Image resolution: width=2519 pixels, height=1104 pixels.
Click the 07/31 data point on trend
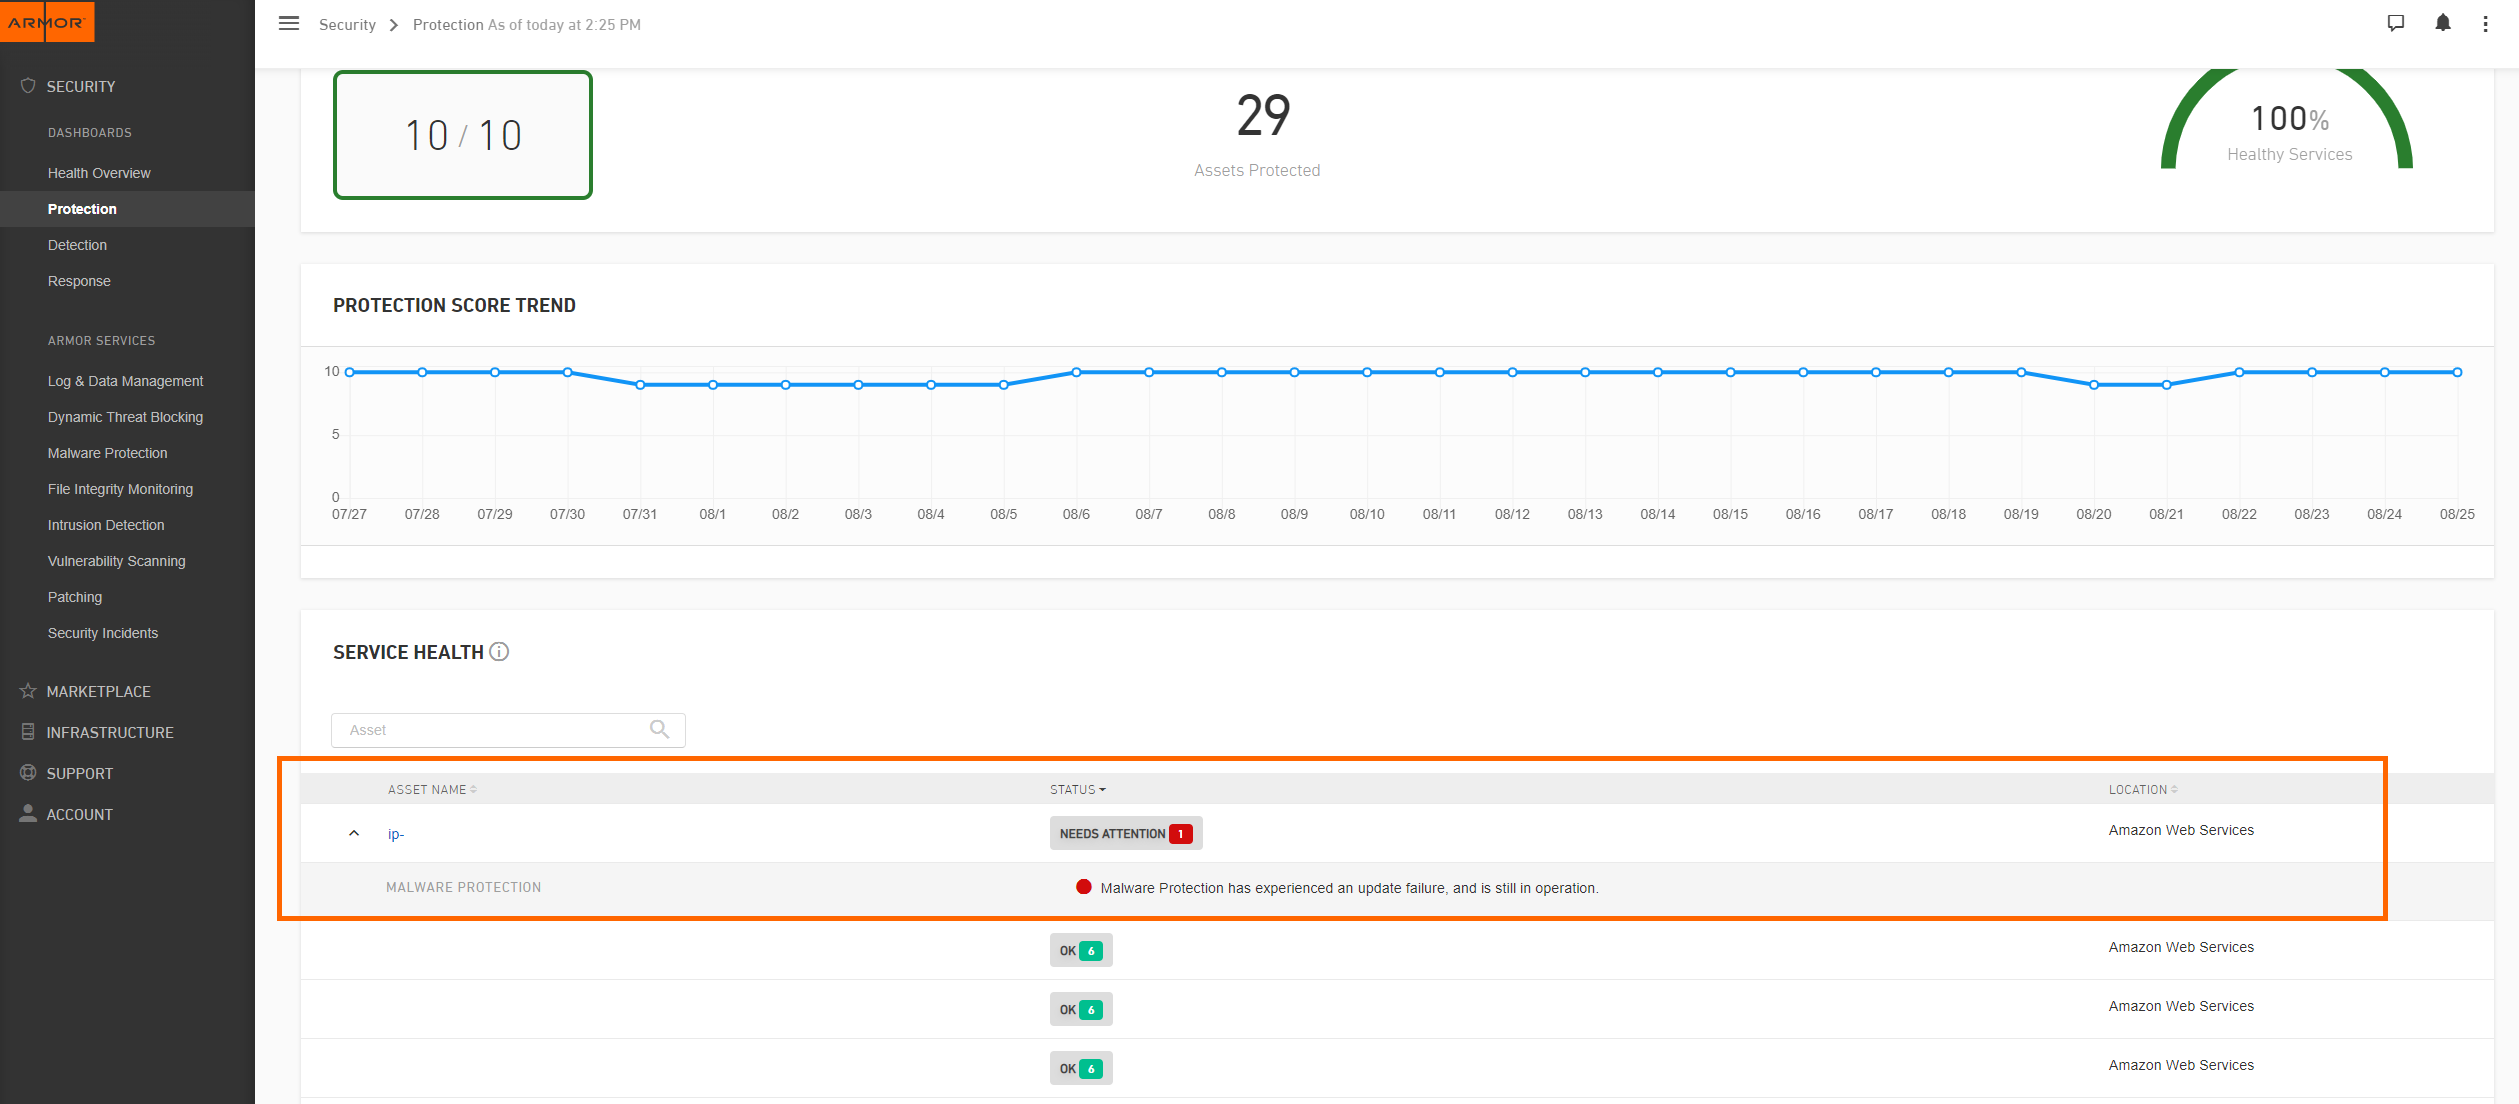coord(640,385)
